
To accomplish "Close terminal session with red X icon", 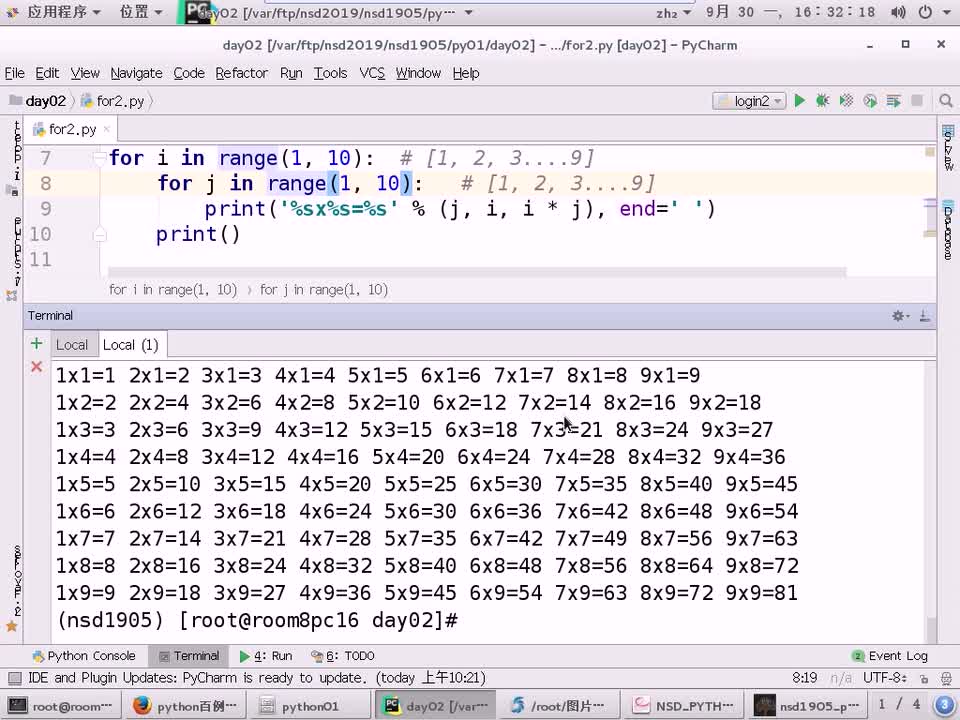I will tap(36, 367).
